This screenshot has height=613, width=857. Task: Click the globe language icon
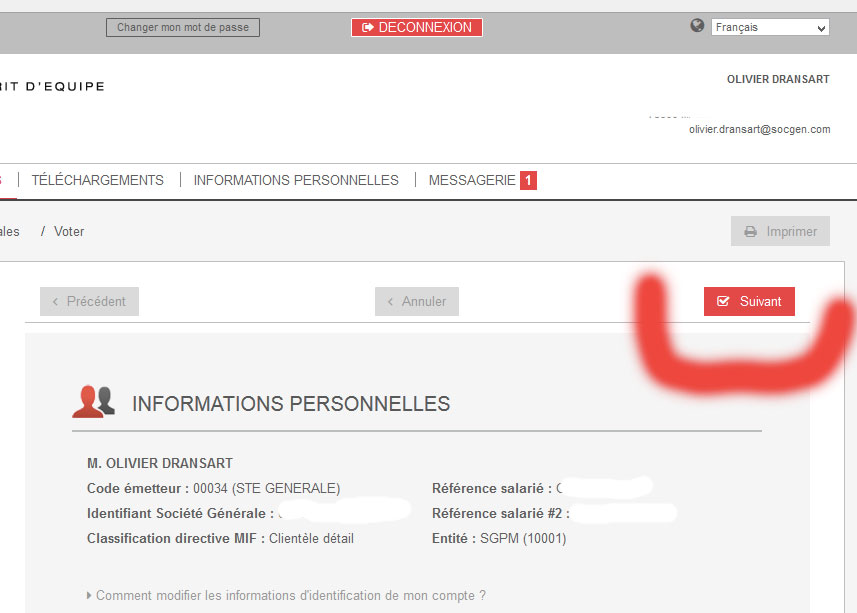pyautogui.click(x=697, y=26)
